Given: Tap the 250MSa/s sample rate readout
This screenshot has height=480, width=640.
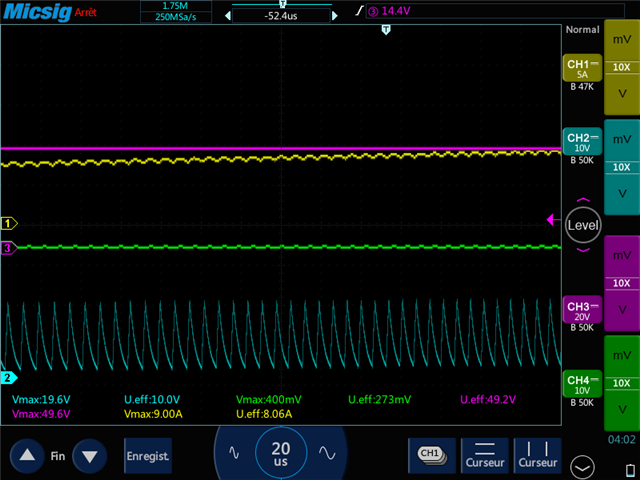Looking at the screenshot, I should coord(176,17).
